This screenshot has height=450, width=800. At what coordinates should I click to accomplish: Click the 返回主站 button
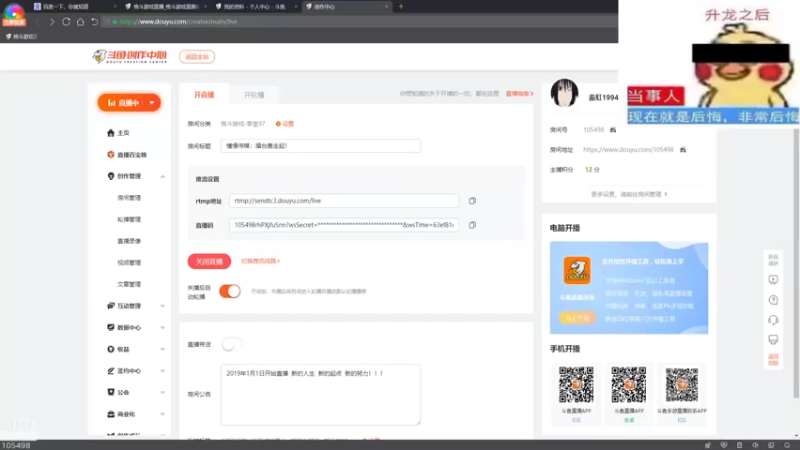tap(197, 57)
